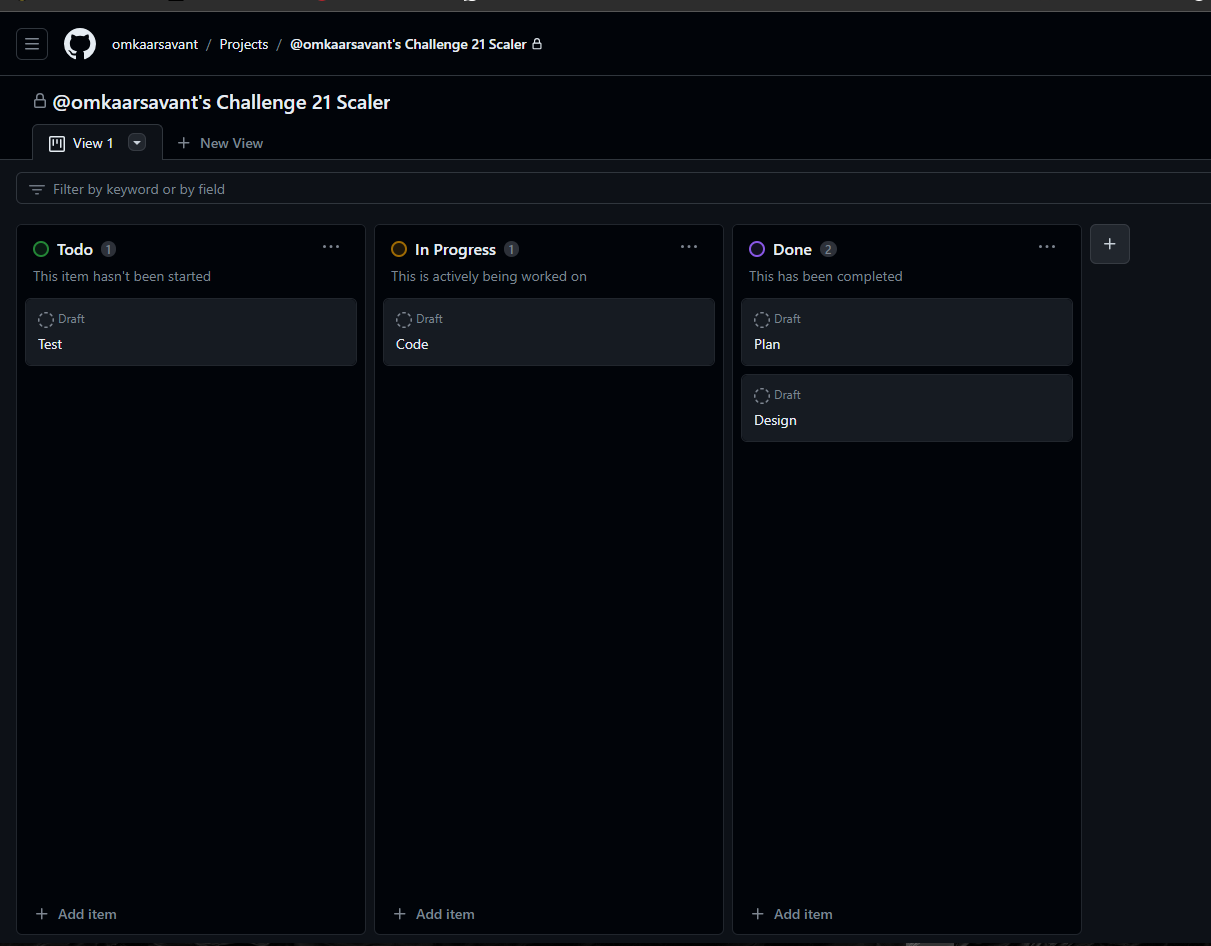Click the hamburger navigation menu icon

coord(31,43)
